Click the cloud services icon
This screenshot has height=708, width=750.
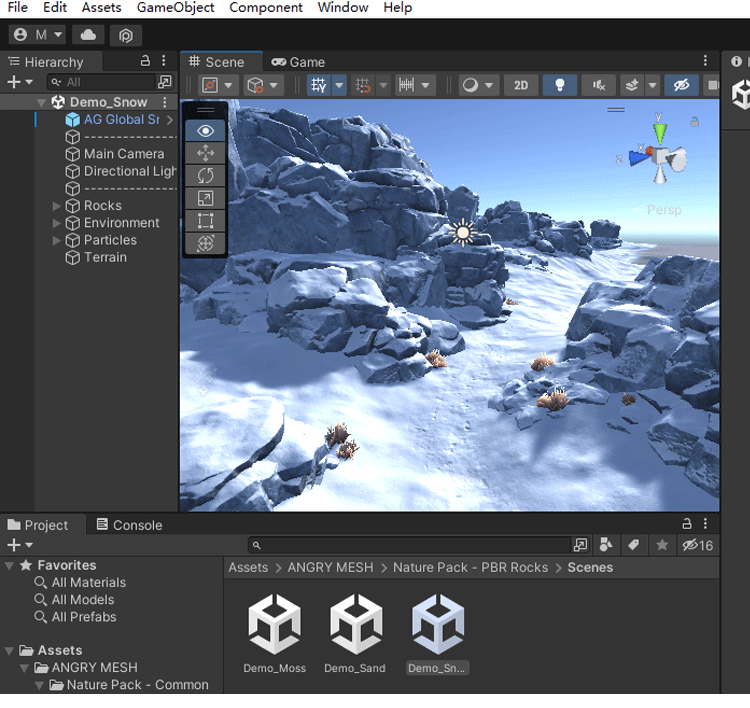click(x=88, y=35)
